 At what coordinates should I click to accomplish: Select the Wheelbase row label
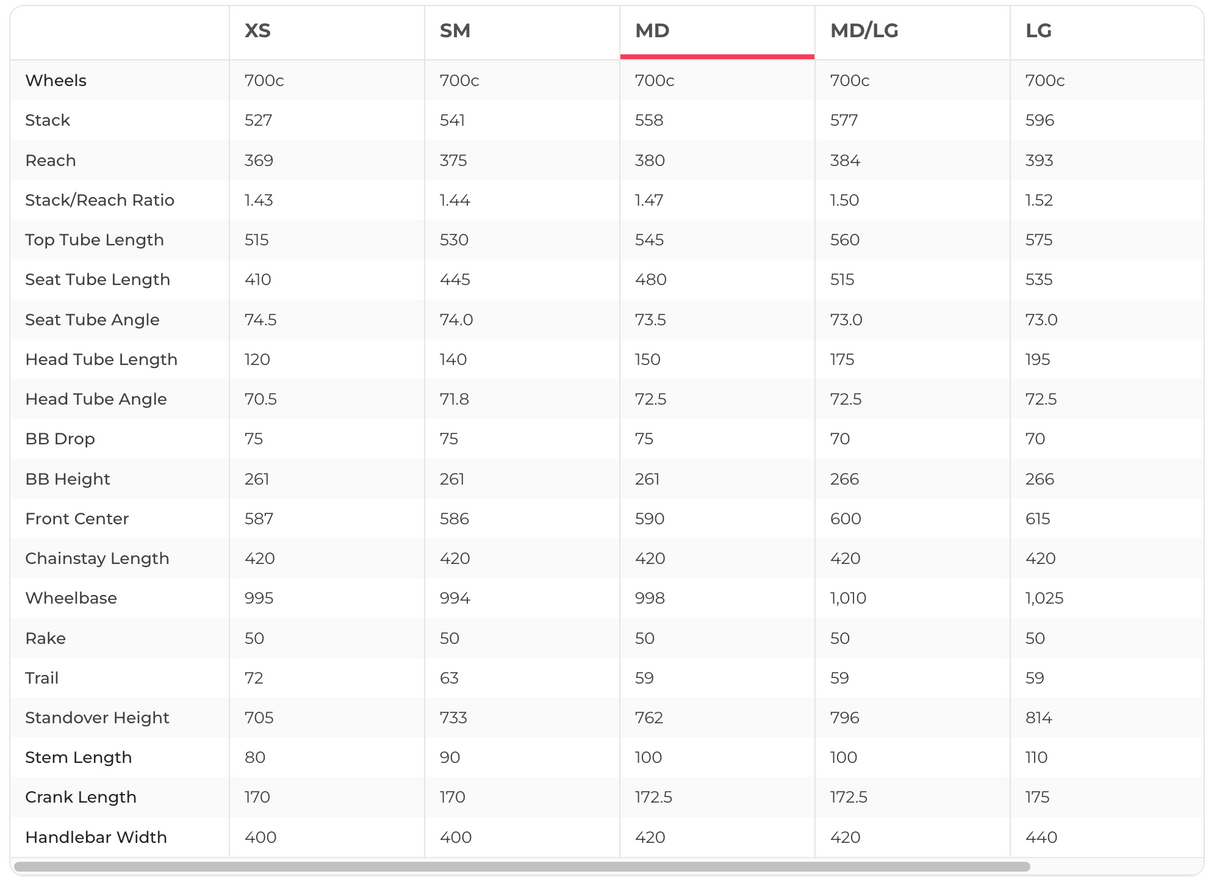tap(71, 598)
